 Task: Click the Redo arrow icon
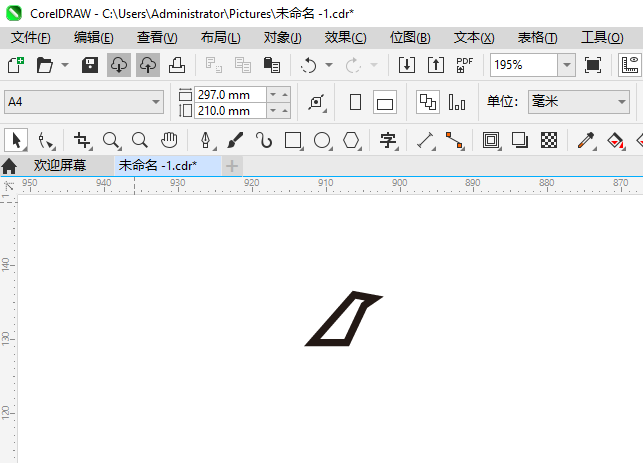point(353,65)
